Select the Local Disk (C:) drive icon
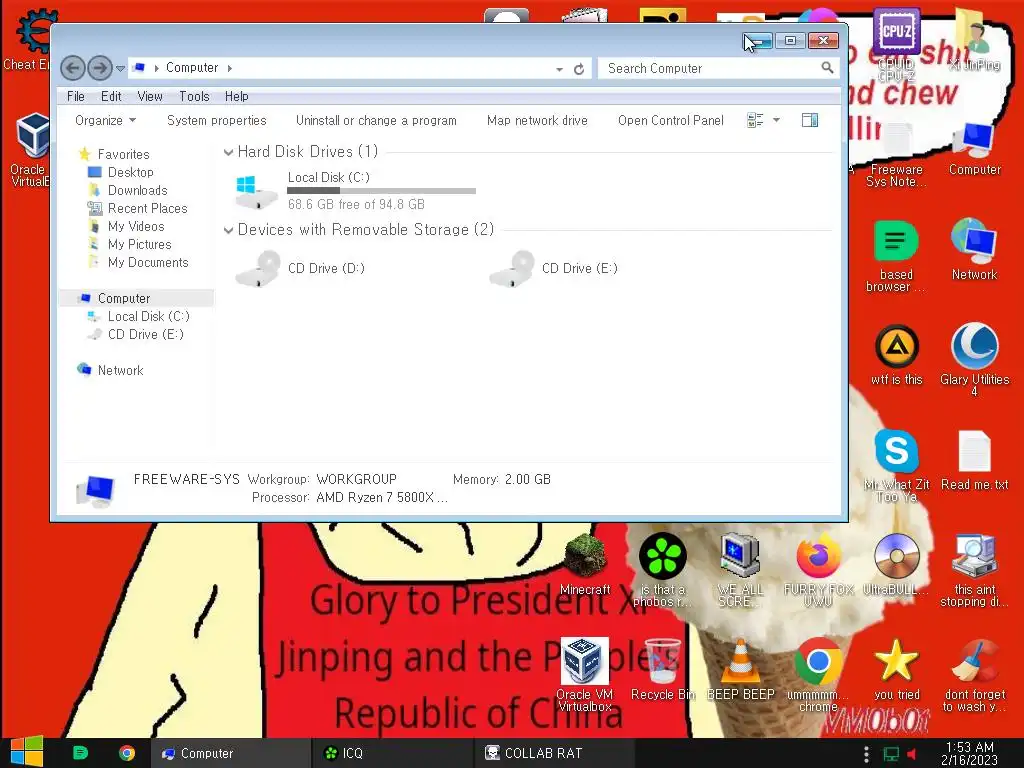The image size is (1024, 768). point(256,191)
